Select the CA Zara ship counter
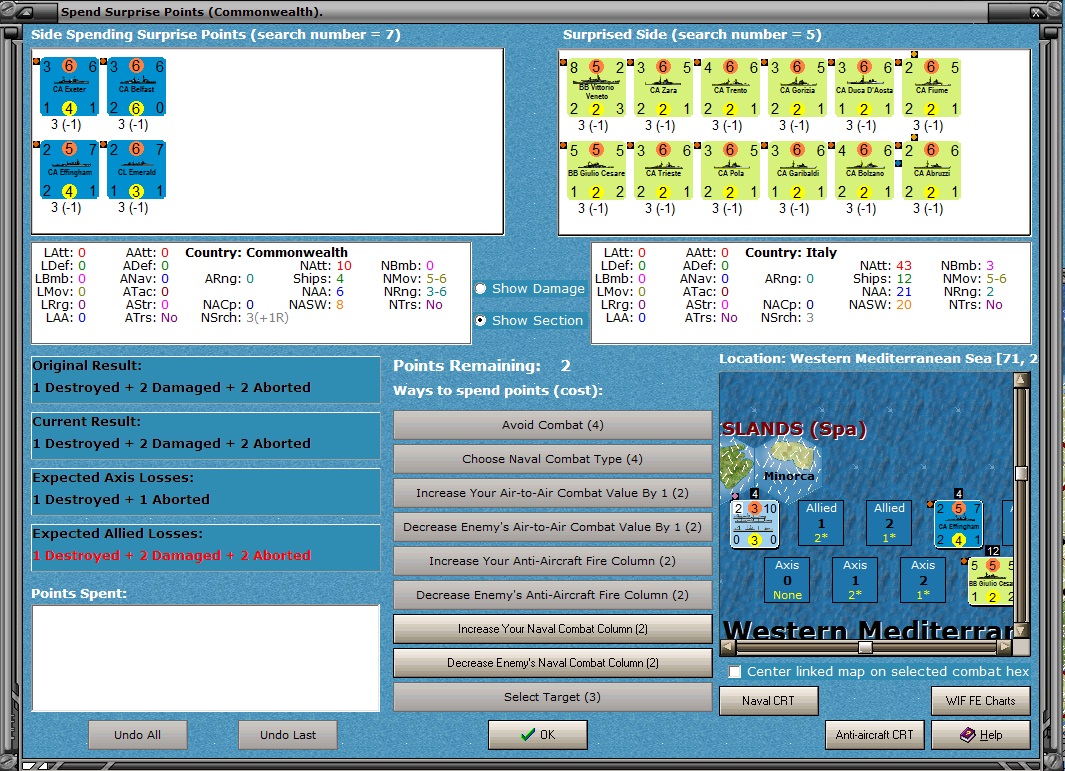 [x=664, y=88]
